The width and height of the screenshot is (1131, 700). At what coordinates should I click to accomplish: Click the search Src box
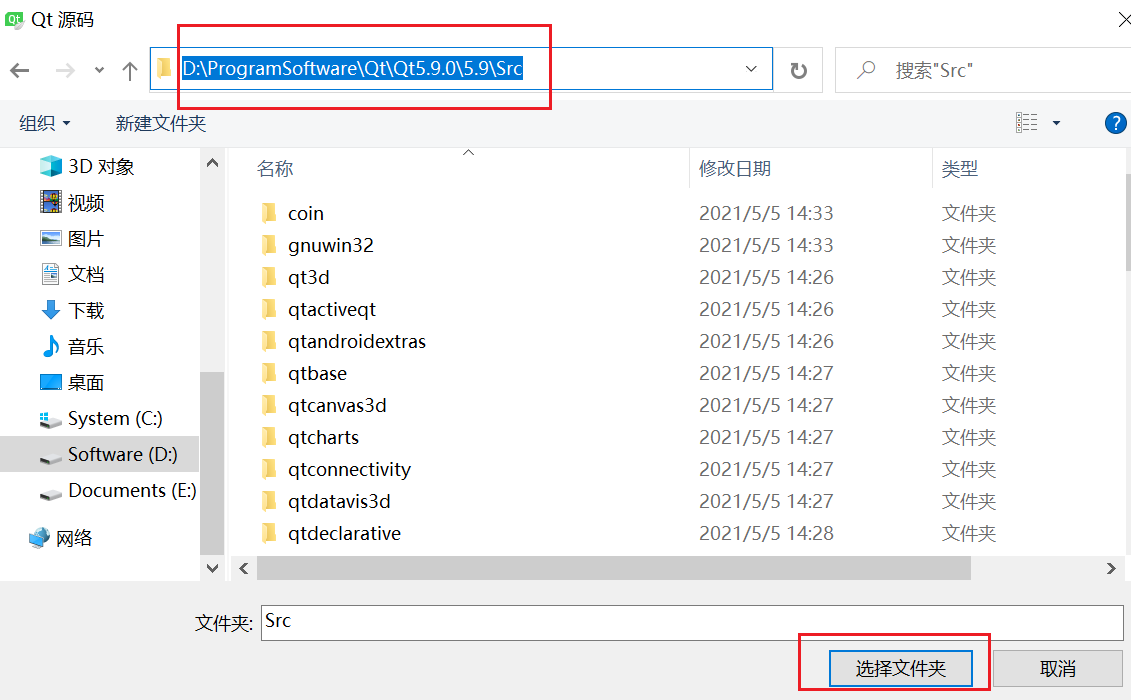click(x=982, y=70)
